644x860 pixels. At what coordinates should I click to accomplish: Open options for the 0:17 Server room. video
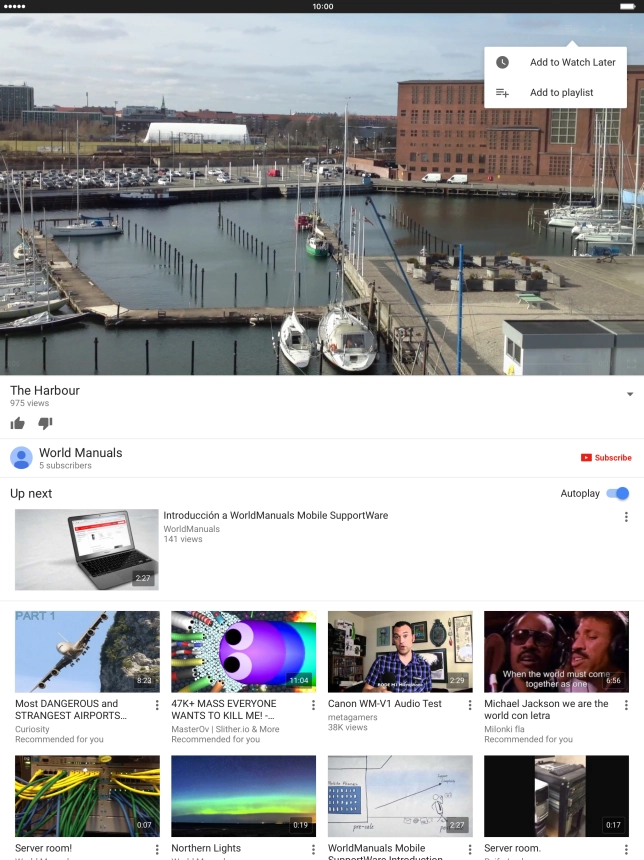coord(626,849)
